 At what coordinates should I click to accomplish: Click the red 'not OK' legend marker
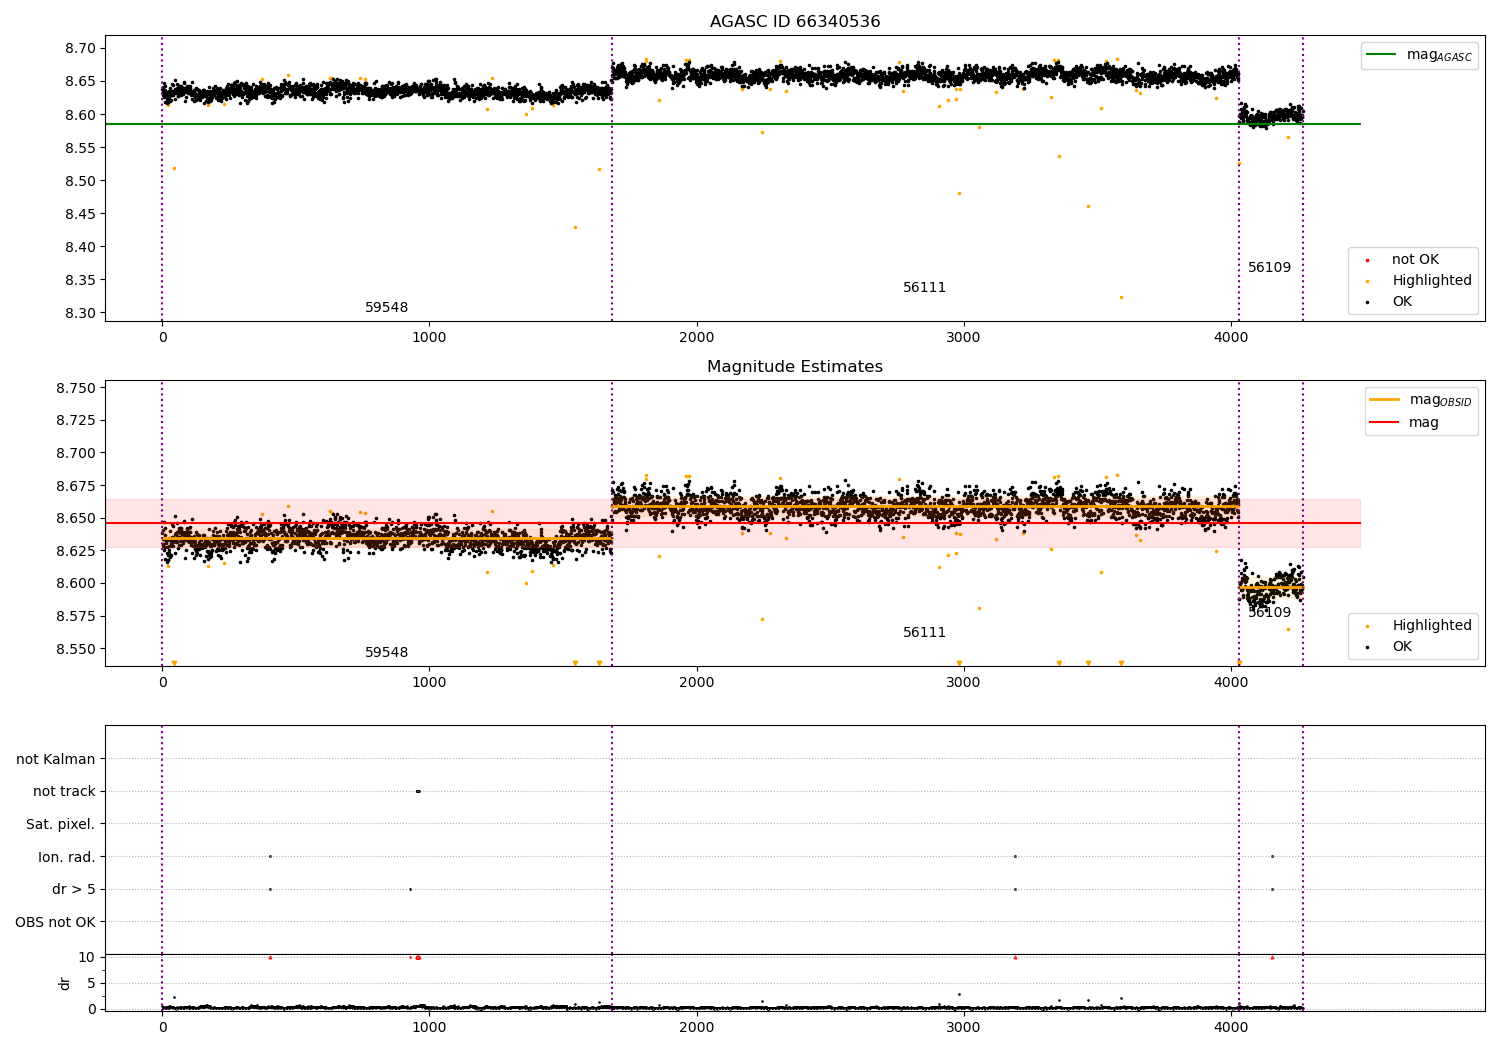pyautogui.click(x=1367, y=260)
